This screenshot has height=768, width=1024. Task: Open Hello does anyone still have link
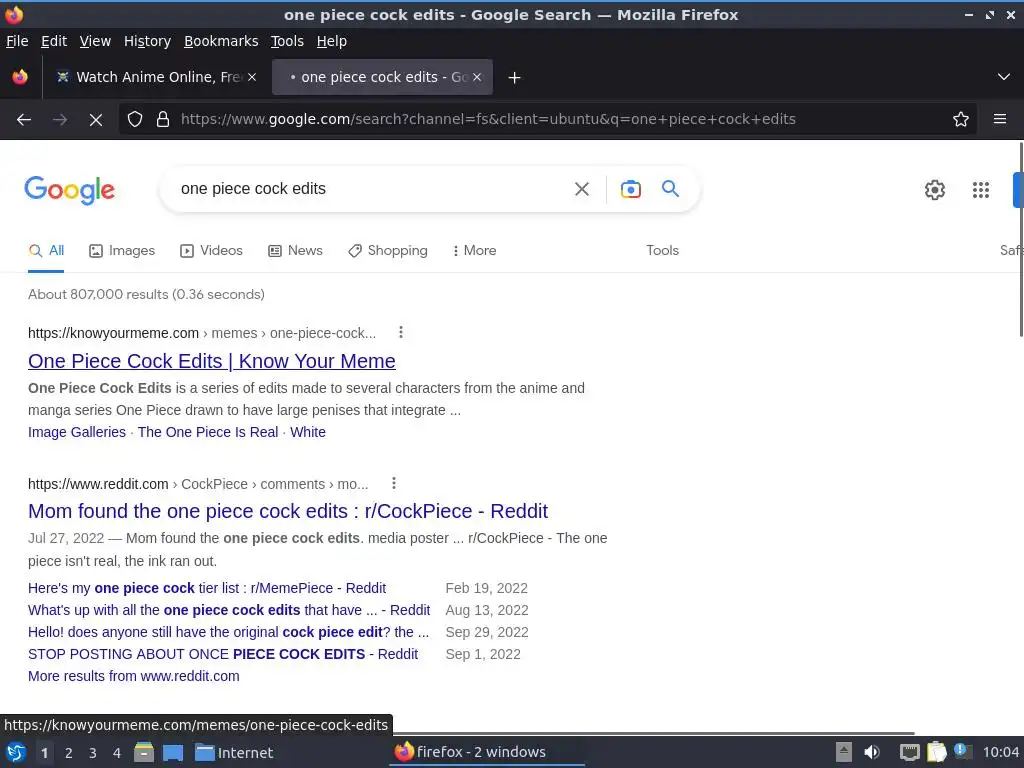click(229, 633)
